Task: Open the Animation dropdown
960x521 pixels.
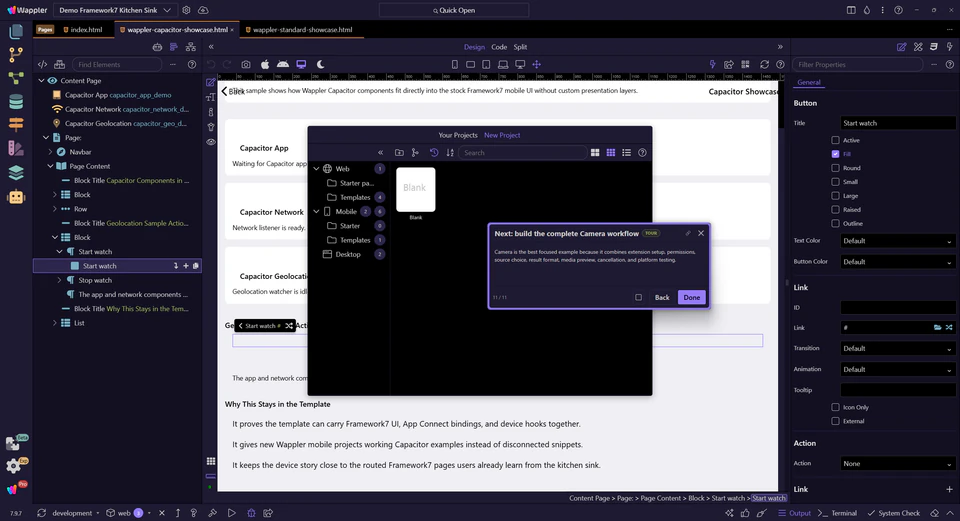Action: point(898,369)
